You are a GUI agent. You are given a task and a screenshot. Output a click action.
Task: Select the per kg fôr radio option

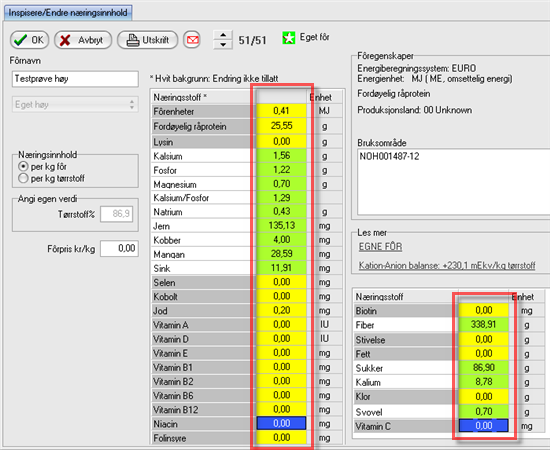(23, 166)
